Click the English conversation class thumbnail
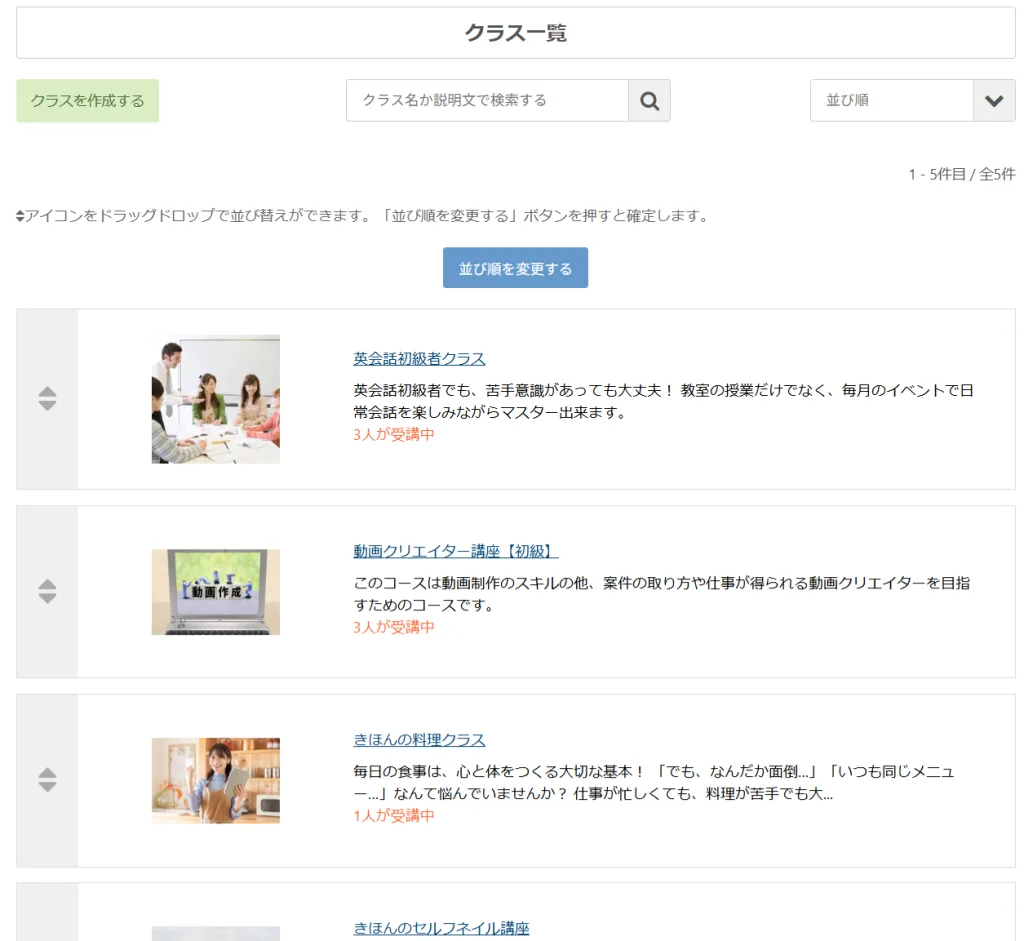This screenshot has height=941, width=1024. pyautogui.click(x=216, y=398)
